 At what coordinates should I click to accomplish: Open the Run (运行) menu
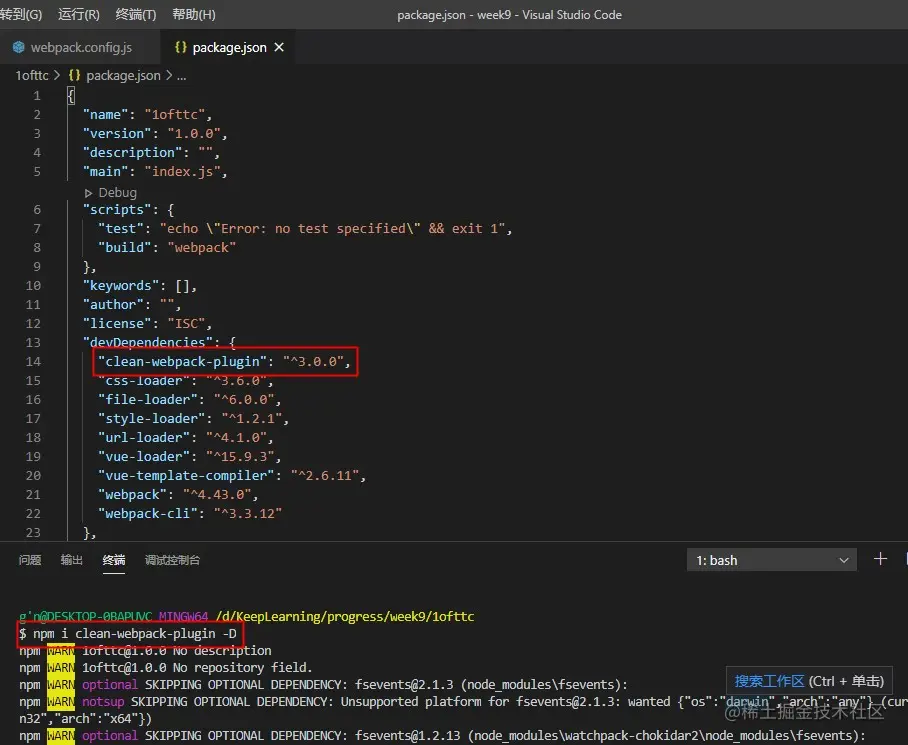coord(79,14)
